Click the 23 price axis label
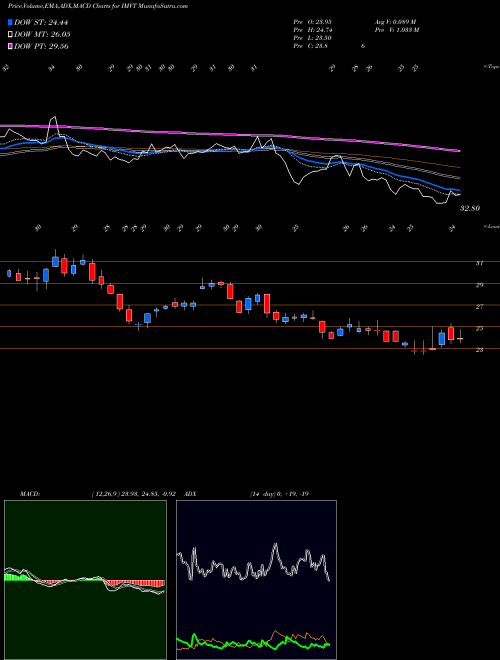500x660 pixels. (479, 350)
